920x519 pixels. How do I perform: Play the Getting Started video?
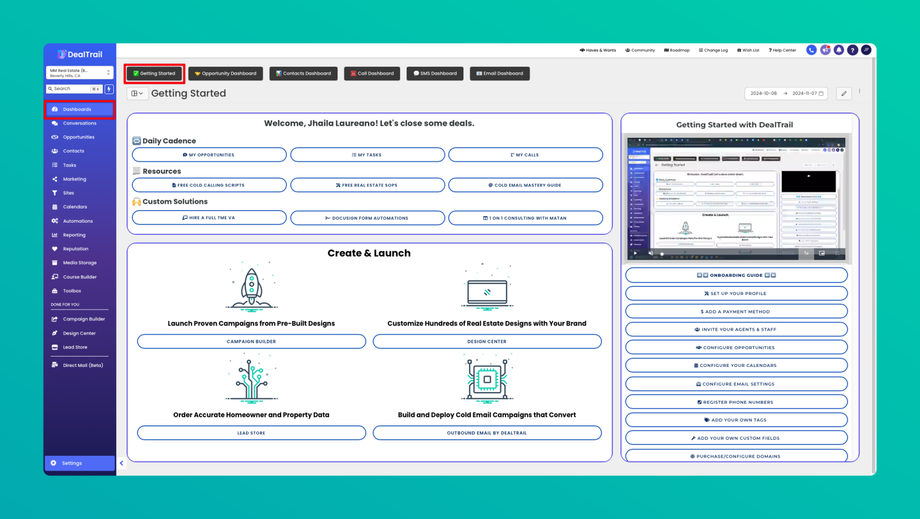tap(635, 253)
